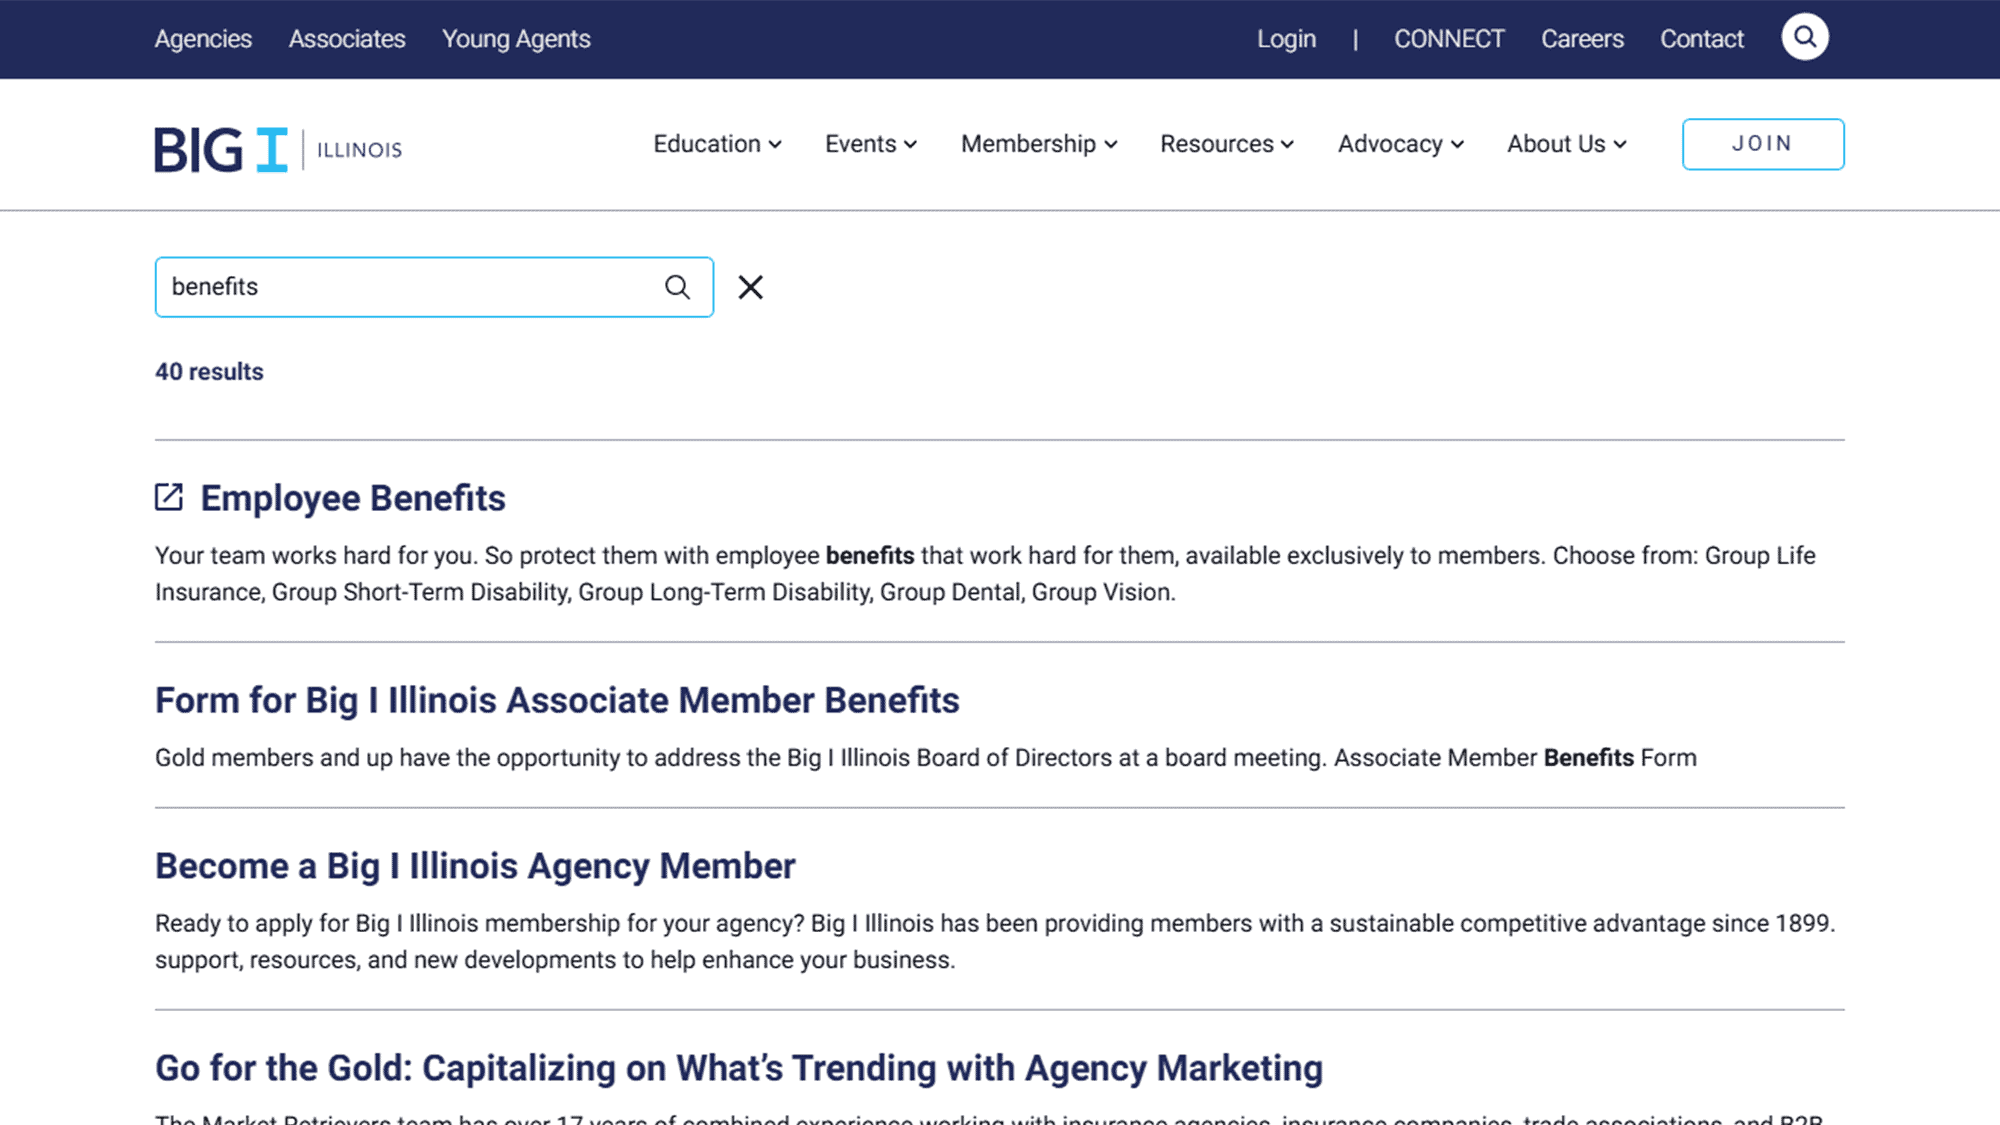Click the Resources dropdown chevron
Viewport: 2000px width, 1125px height.
click(1287, 143)
